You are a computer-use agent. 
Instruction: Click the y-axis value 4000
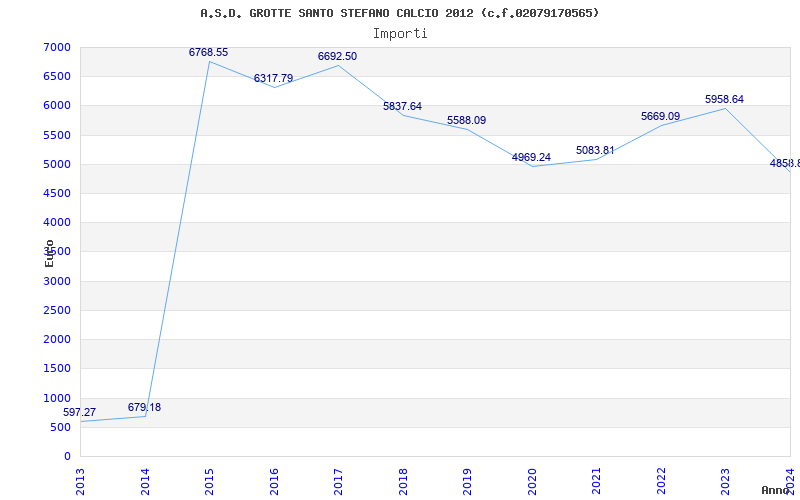(x=57, y=222)
